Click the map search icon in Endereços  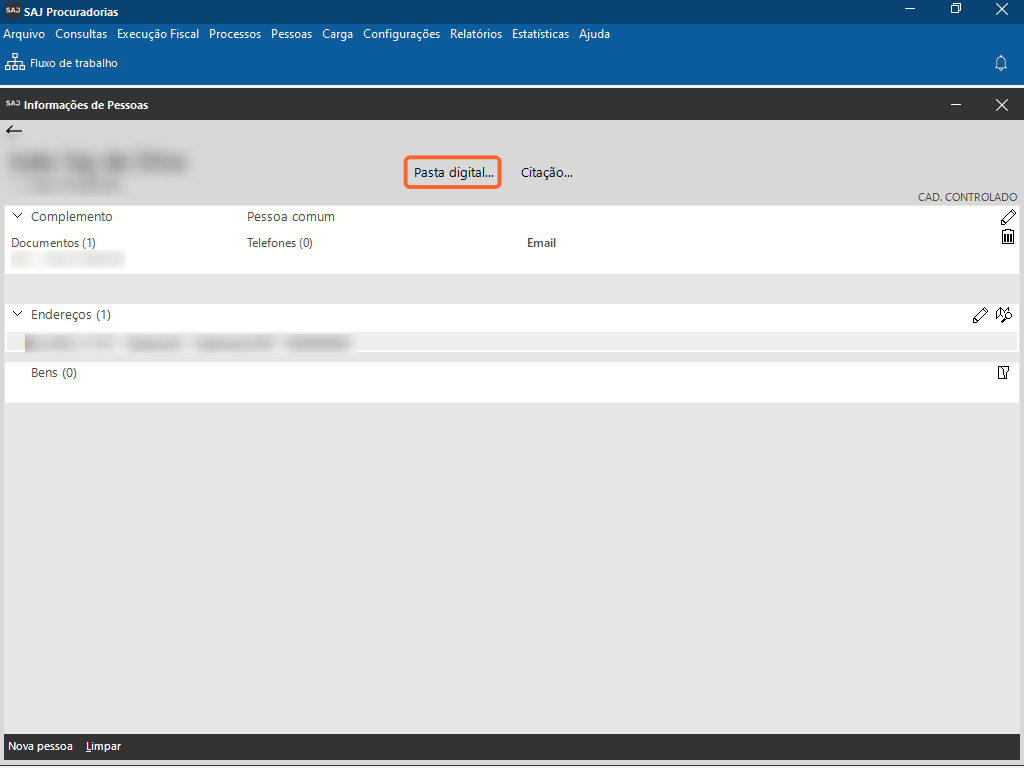(x=1004, y=315)
